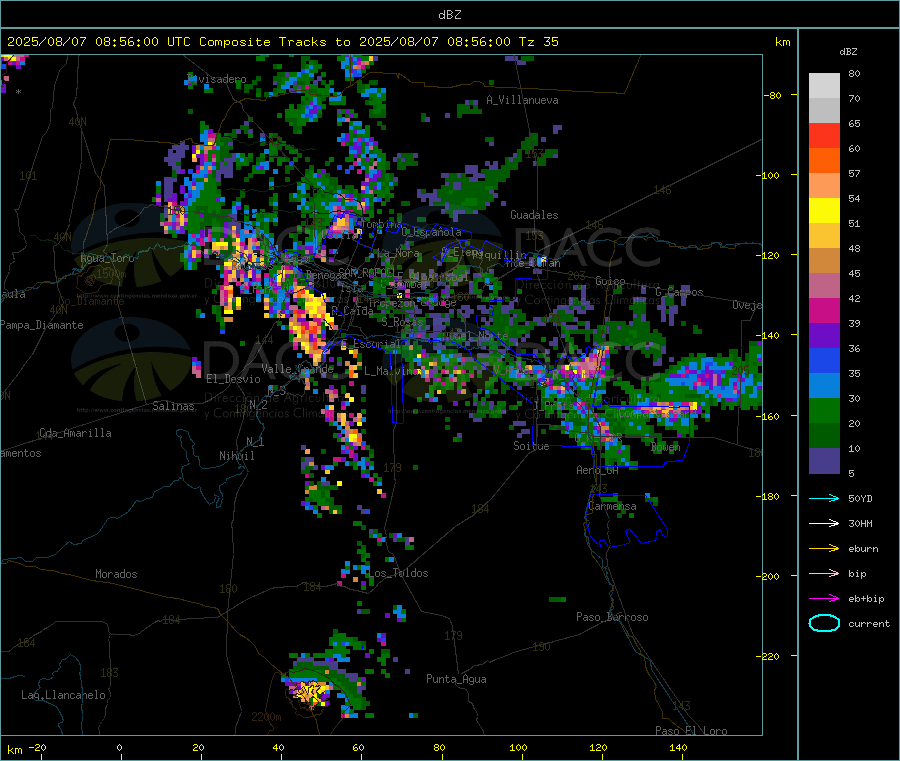Select the 65 dBZ red color swatch
This screenshot has width=900, height=761.
pos(824,135)
